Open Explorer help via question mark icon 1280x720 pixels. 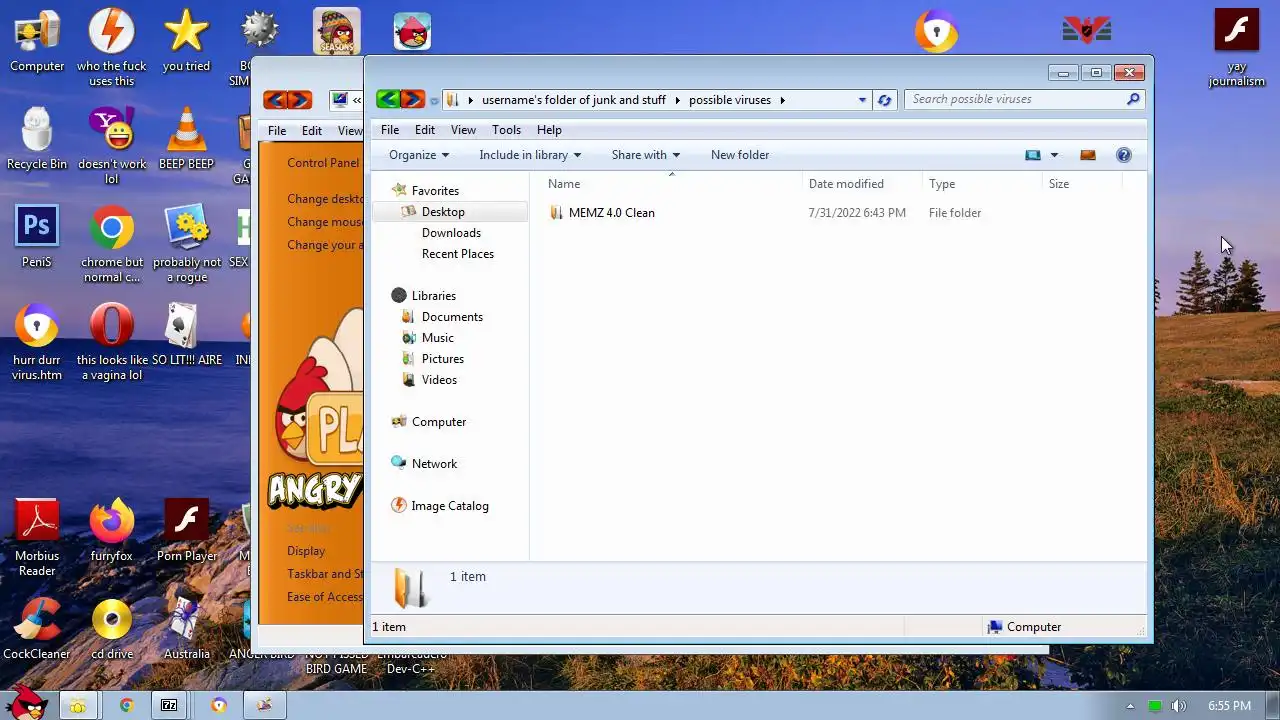click(x=1124, y=155)
